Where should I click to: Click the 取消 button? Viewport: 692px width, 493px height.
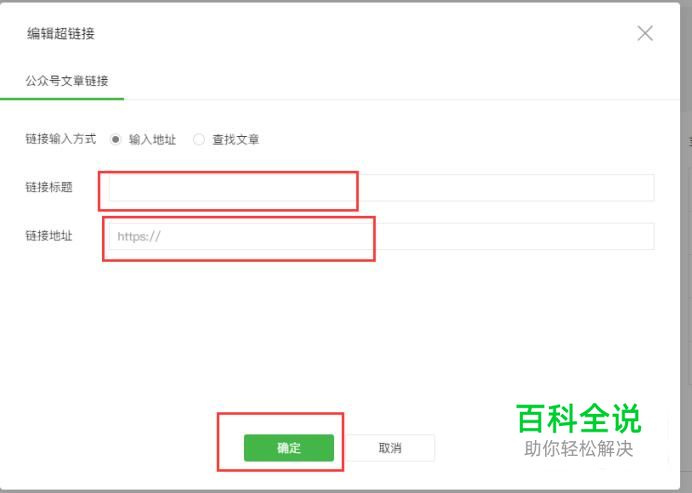click(x=390, y=448)
